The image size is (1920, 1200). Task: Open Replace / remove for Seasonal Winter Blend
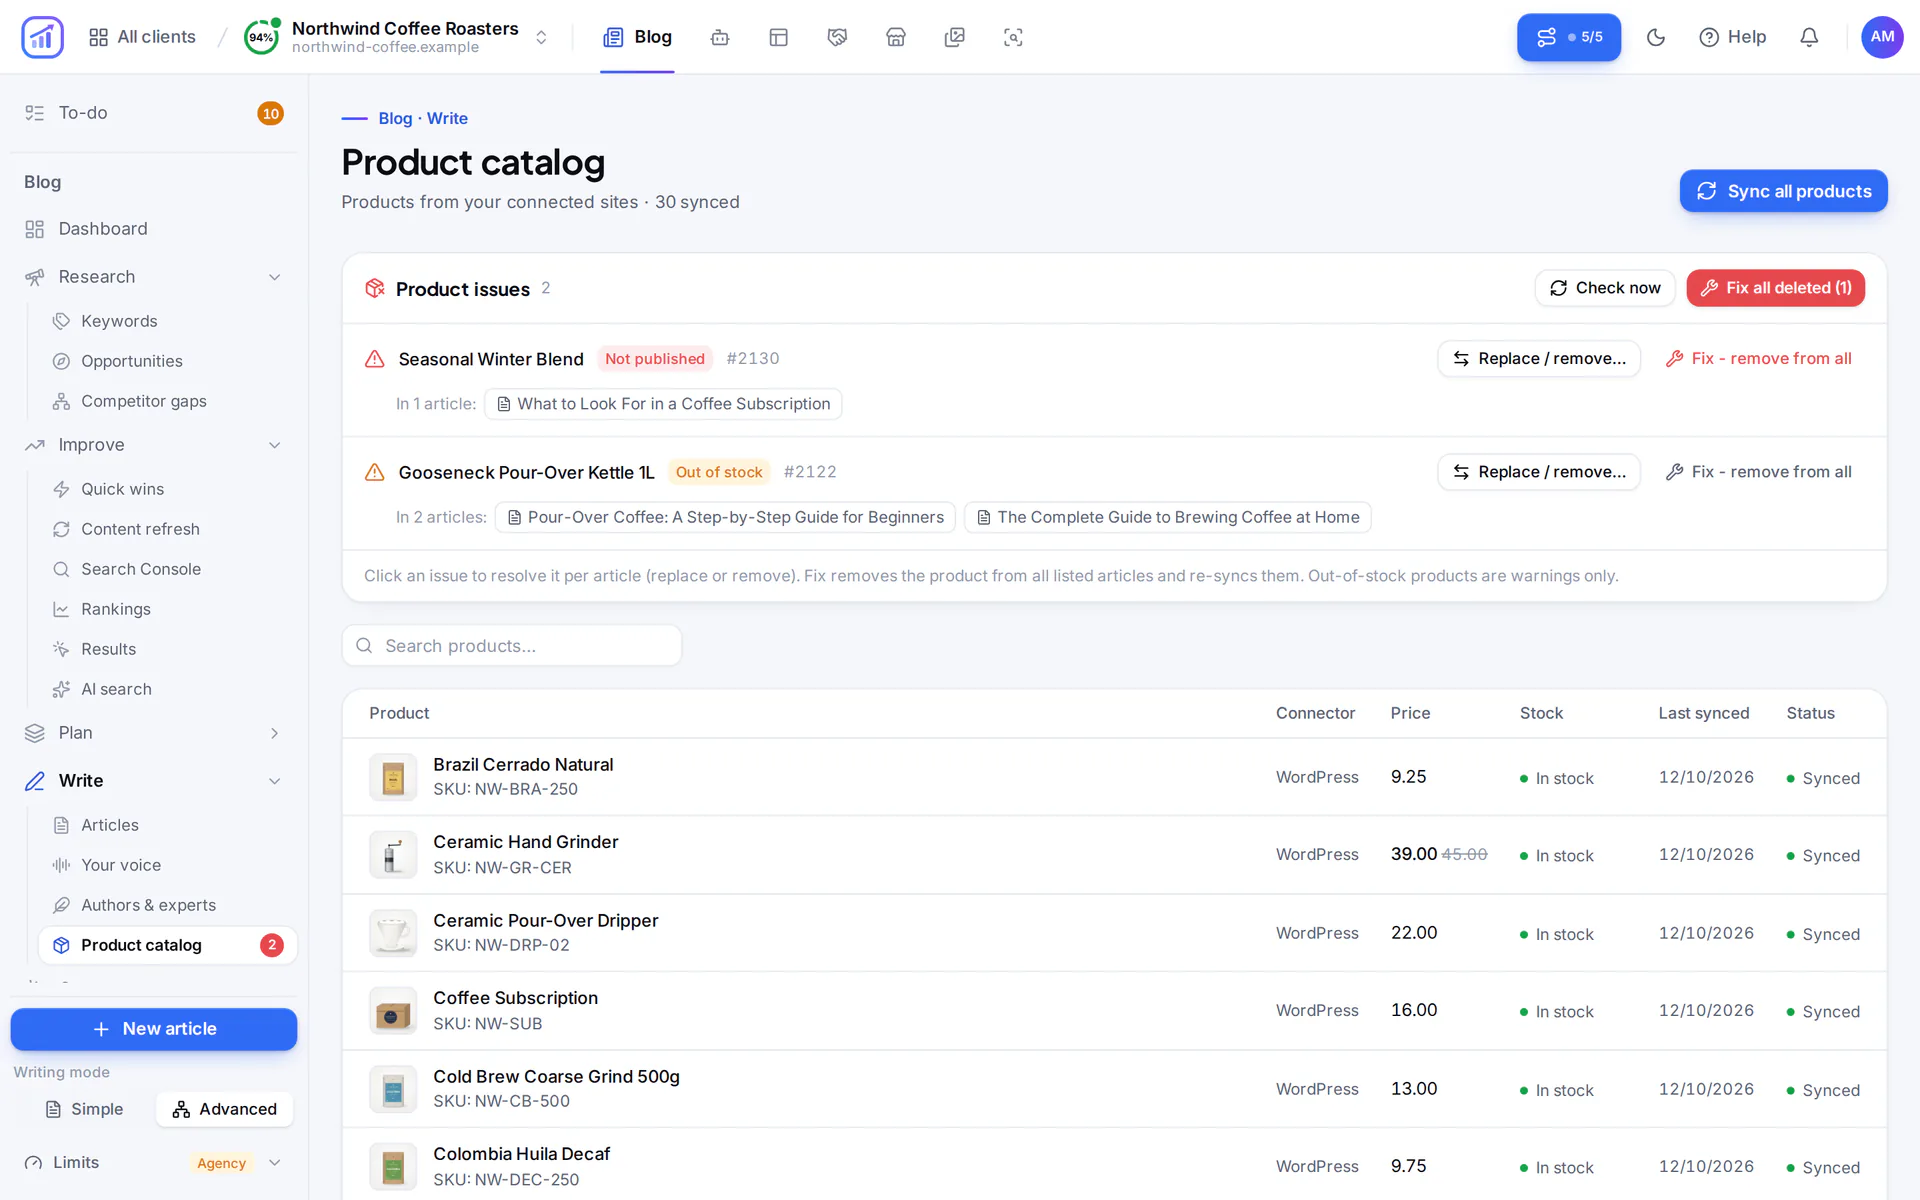coord(1539,359)
